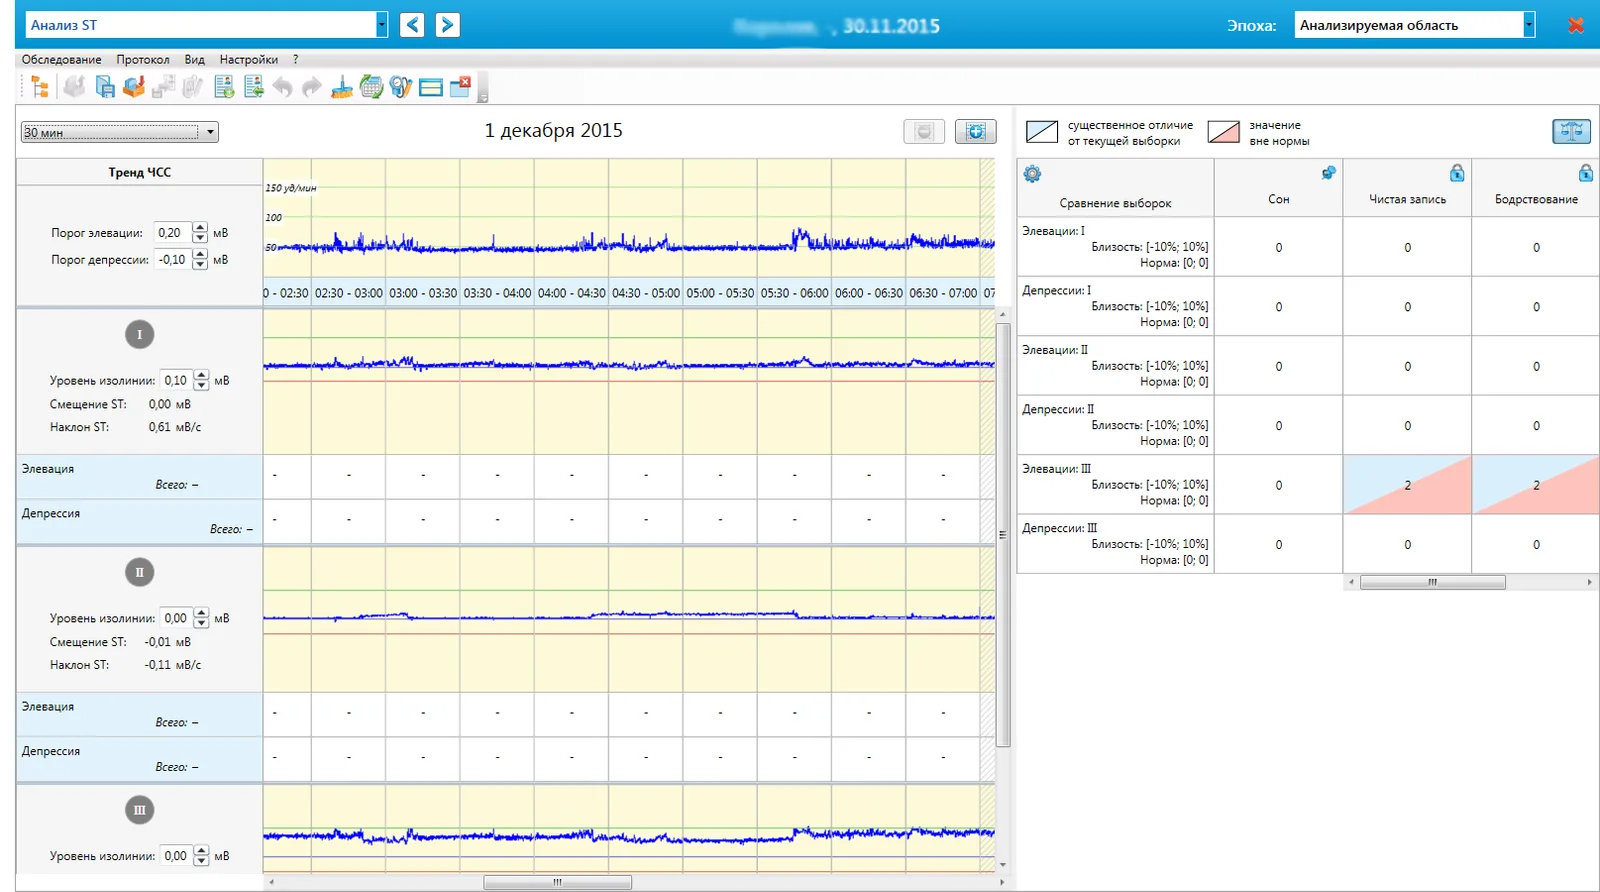Click the add patient record icon

224,87
